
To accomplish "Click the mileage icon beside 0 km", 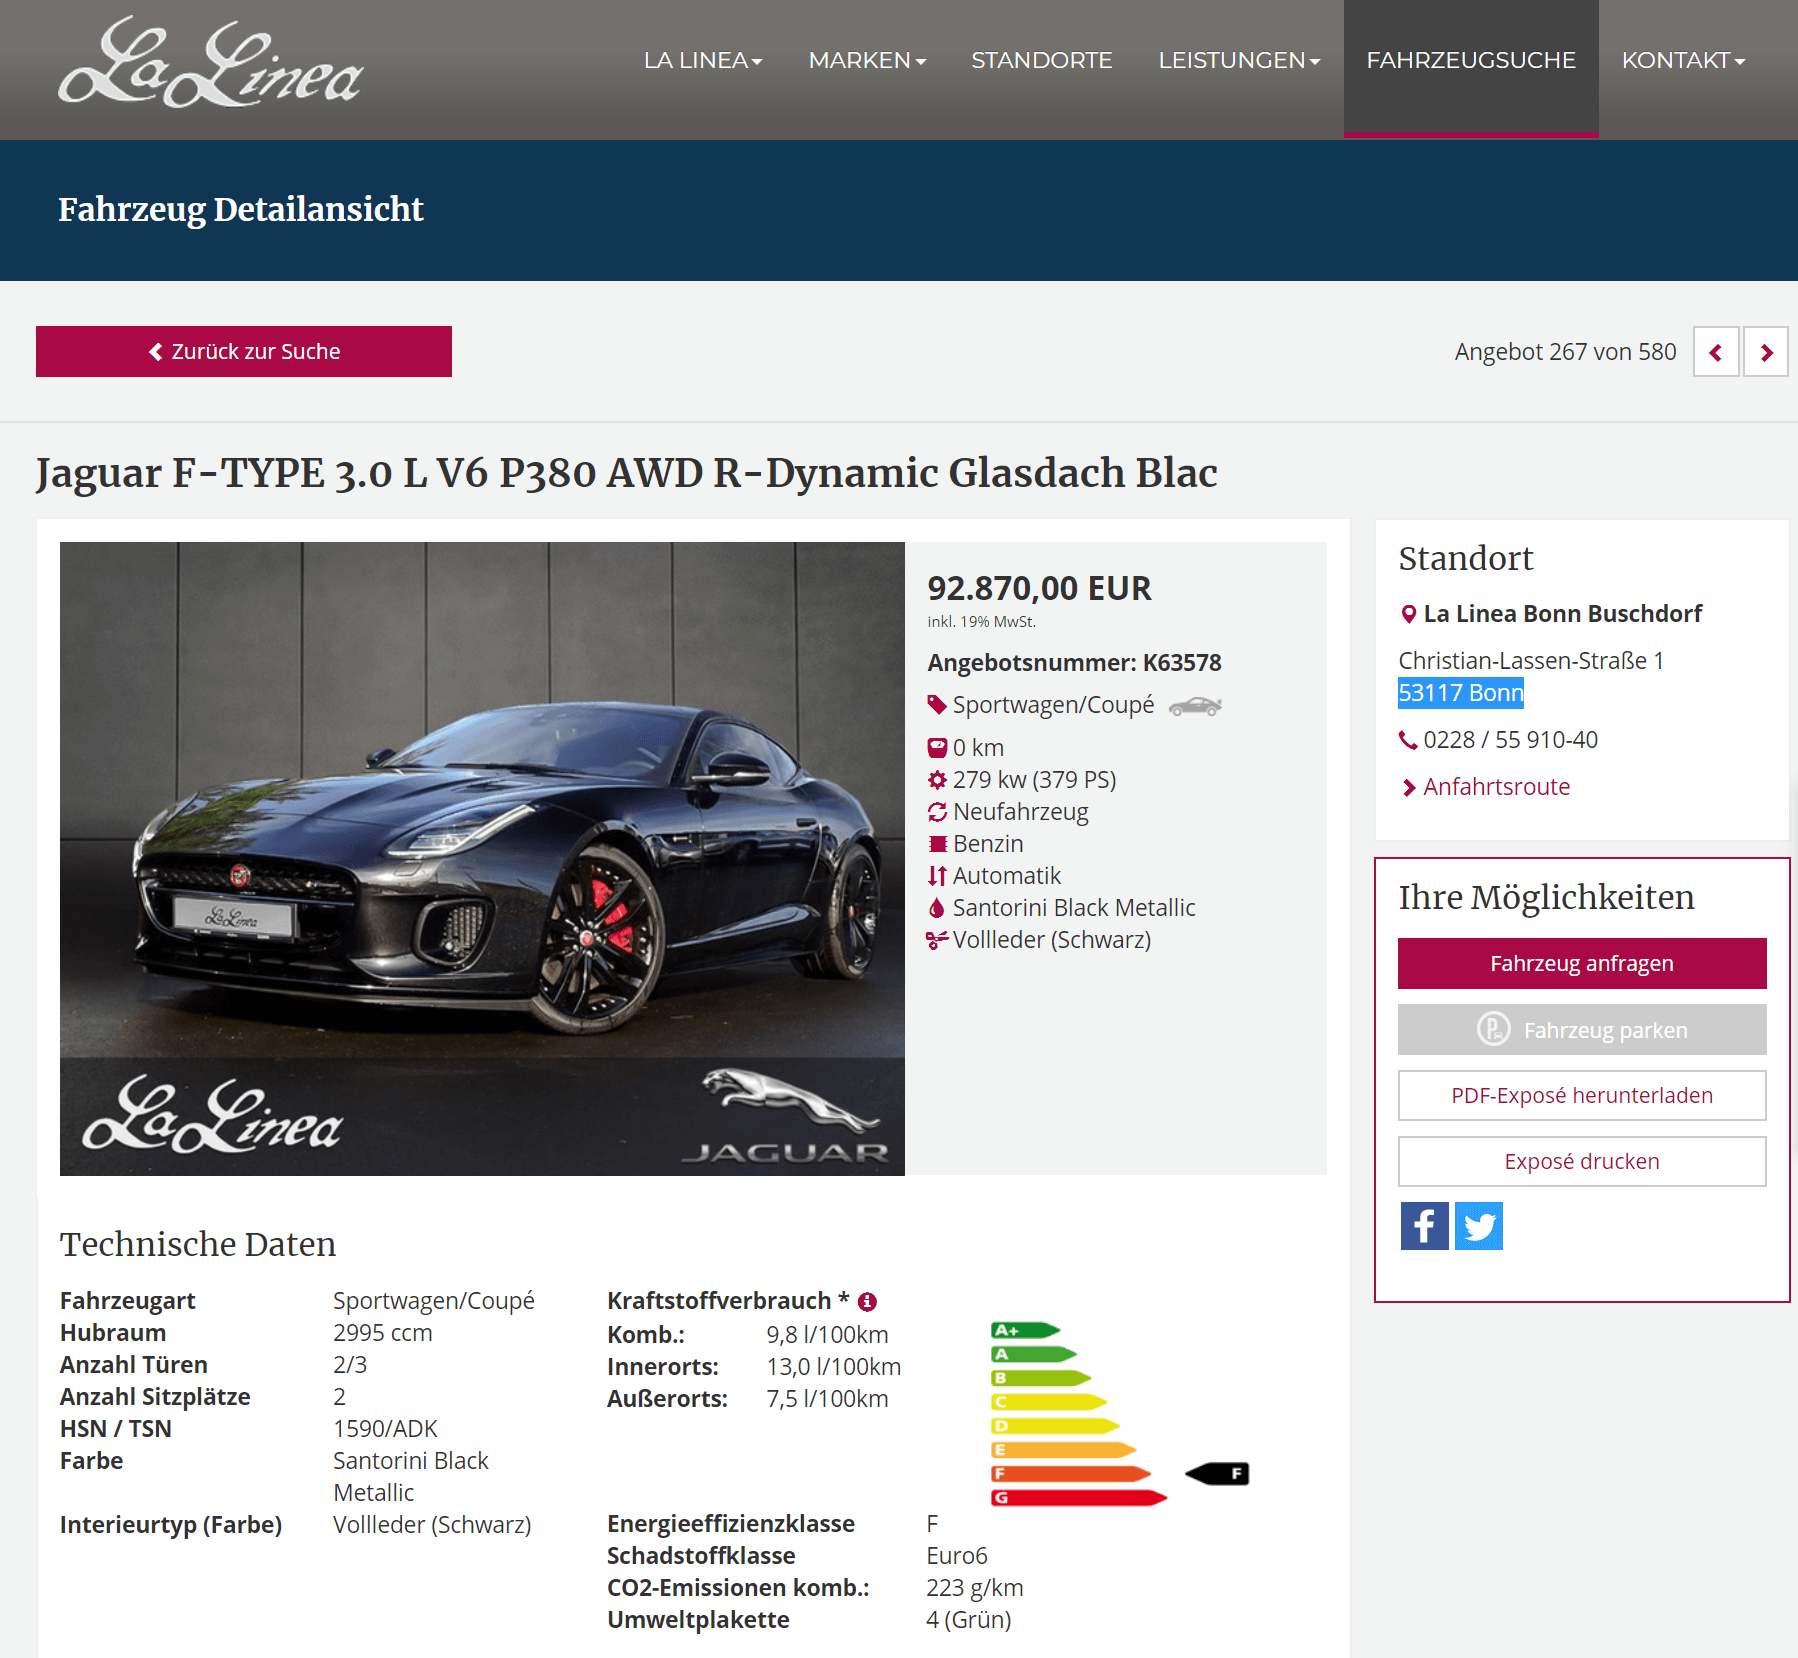I will pos(937,748).
